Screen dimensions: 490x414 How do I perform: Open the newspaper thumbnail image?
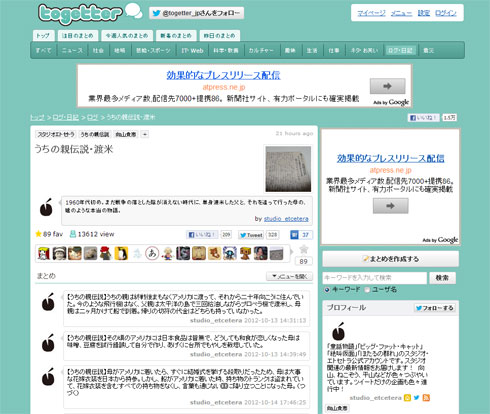pos(288,169)
